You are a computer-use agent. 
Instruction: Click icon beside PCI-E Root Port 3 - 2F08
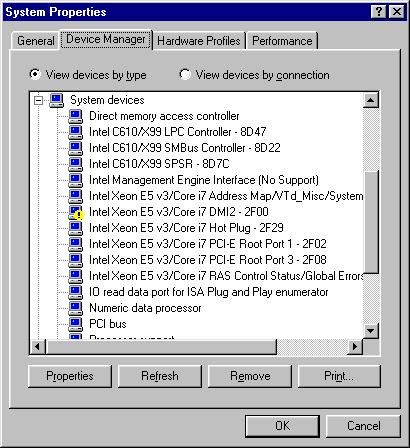click(x=75, y=260)
